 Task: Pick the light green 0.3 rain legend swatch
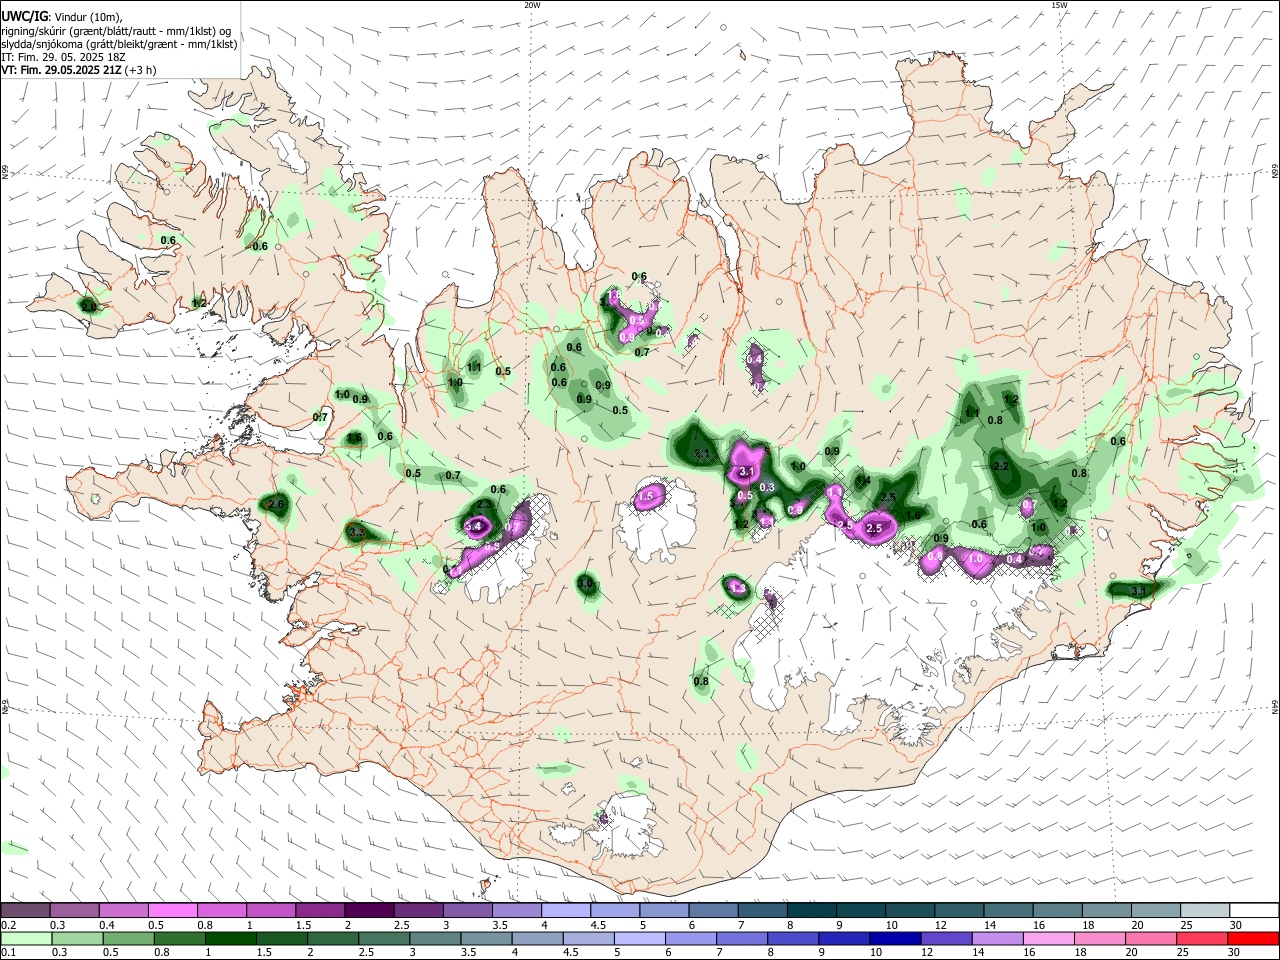[x=77, y=938]
